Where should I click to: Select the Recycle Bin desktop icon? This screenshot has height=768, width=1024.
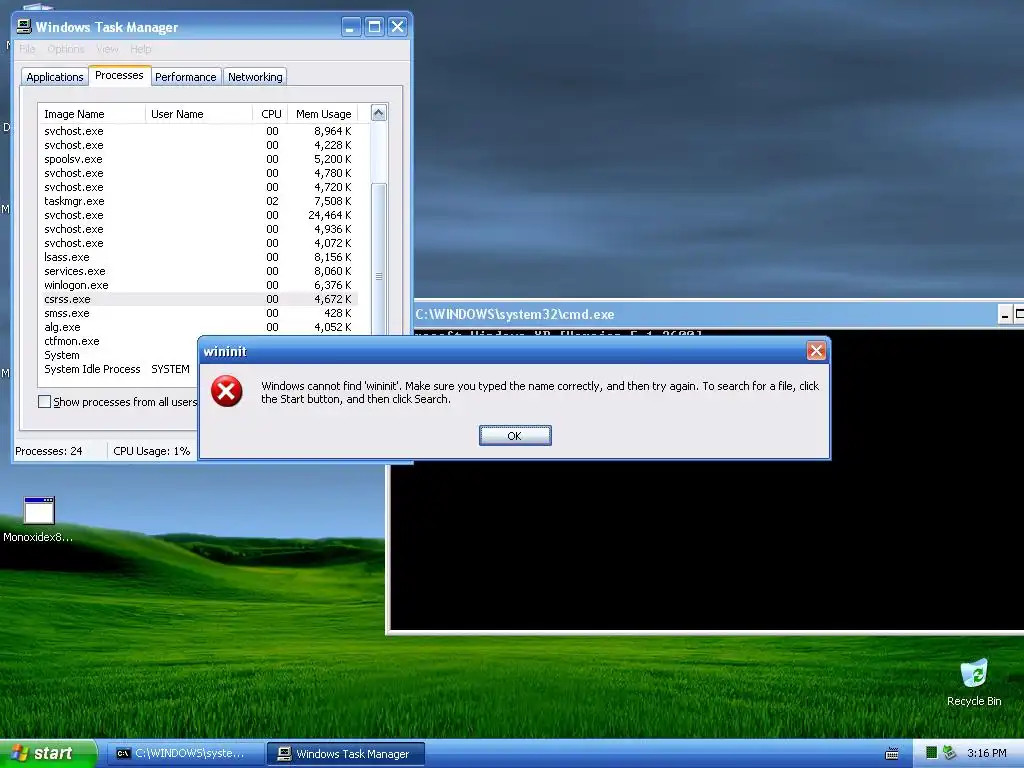point(974,682)
